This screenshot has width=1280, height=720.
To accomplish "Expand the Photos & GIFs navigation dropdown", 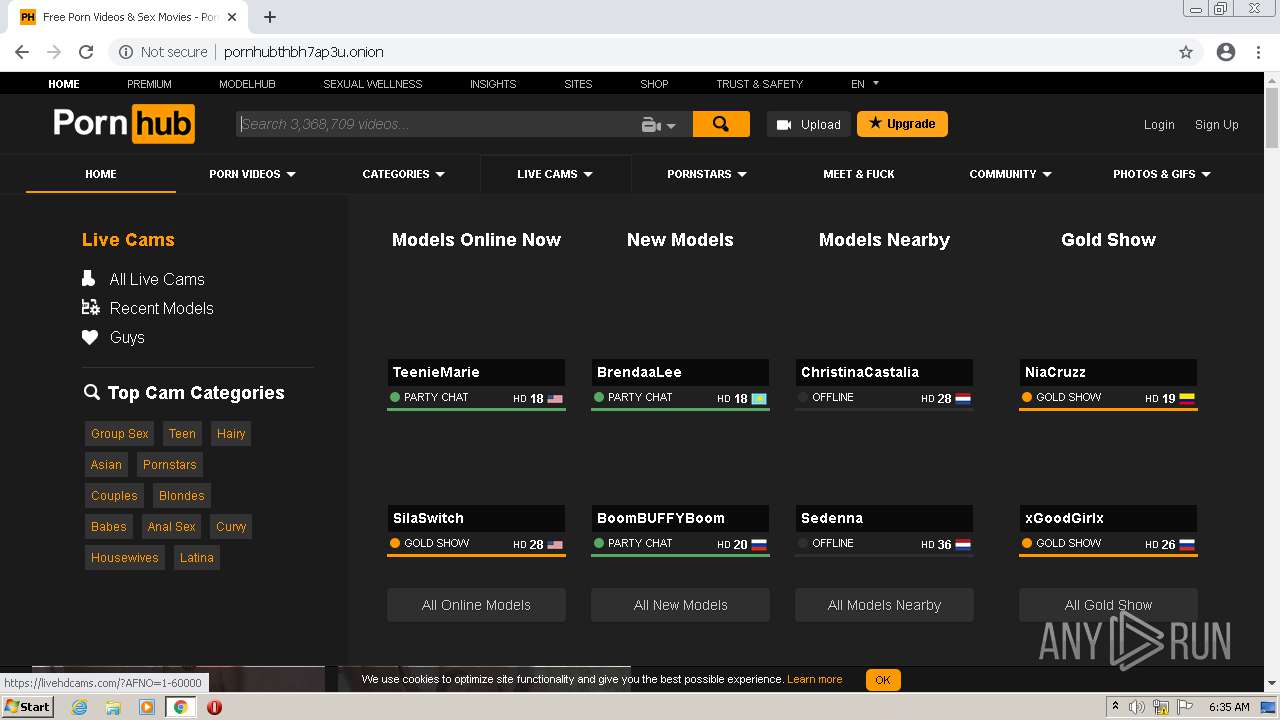I will click(x=1162, y=174).
